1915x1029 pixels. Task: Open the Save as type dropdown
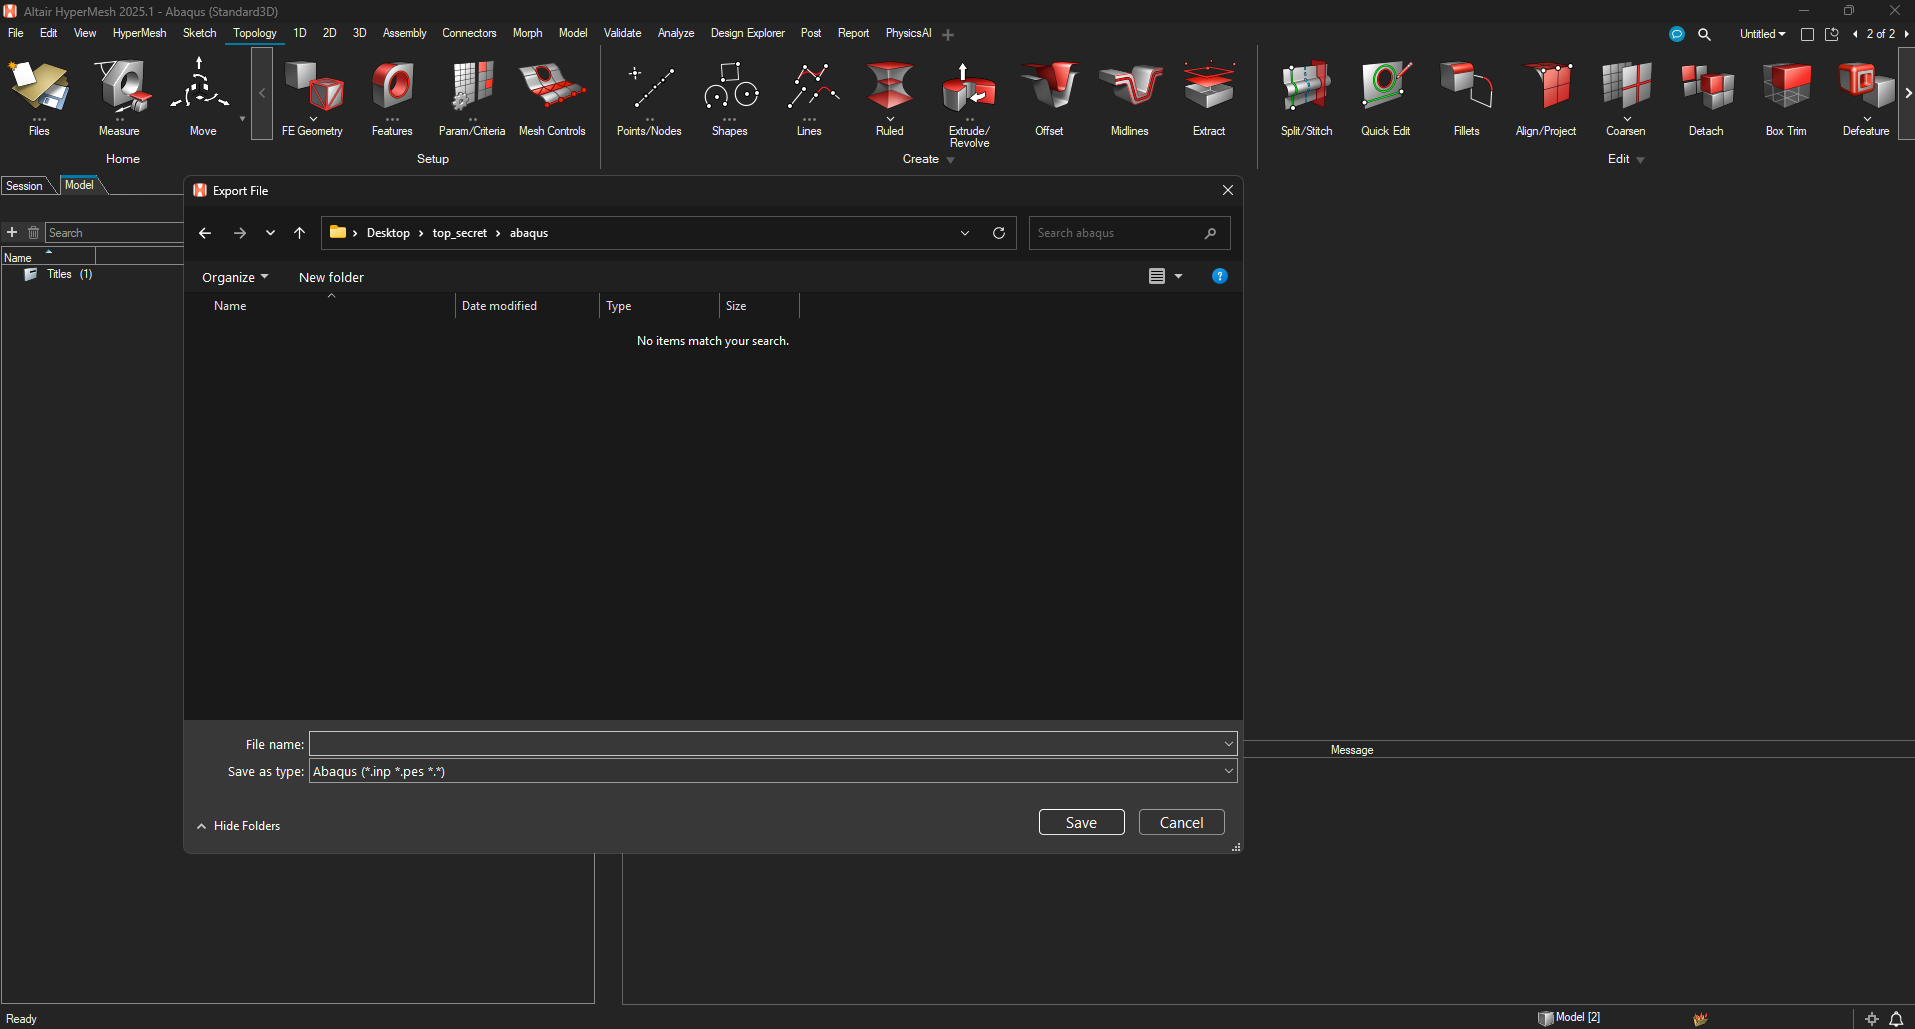(1228, 771)
